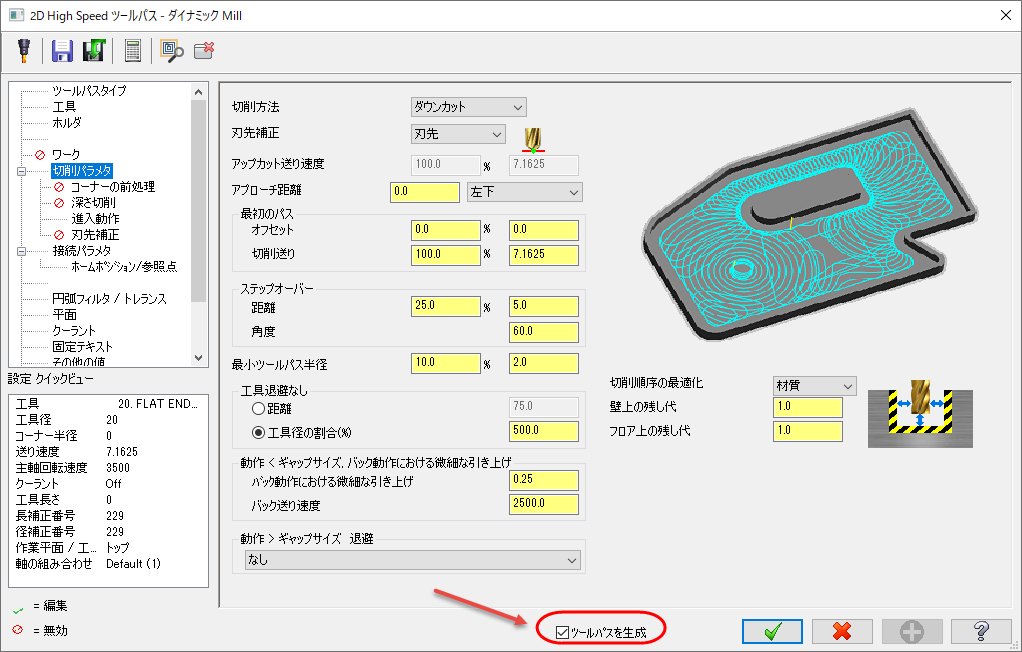Click the disable-toolpath red X toolbar icon
1022x652 pixels.
[x=204, y=50]
